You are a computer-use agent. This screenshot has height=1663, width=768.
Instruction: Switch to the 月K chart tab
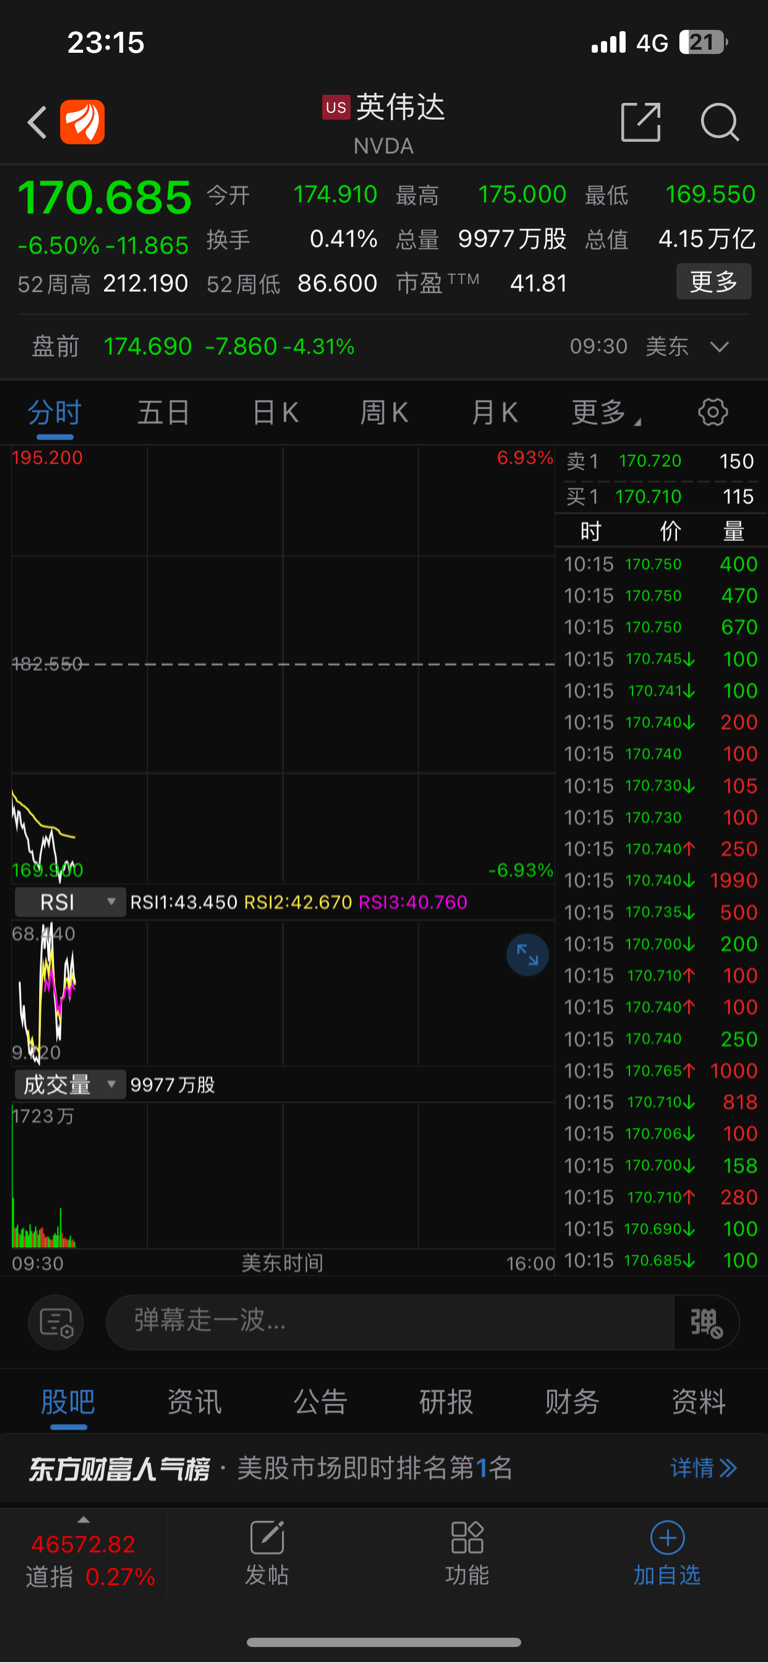coord(494,412)
